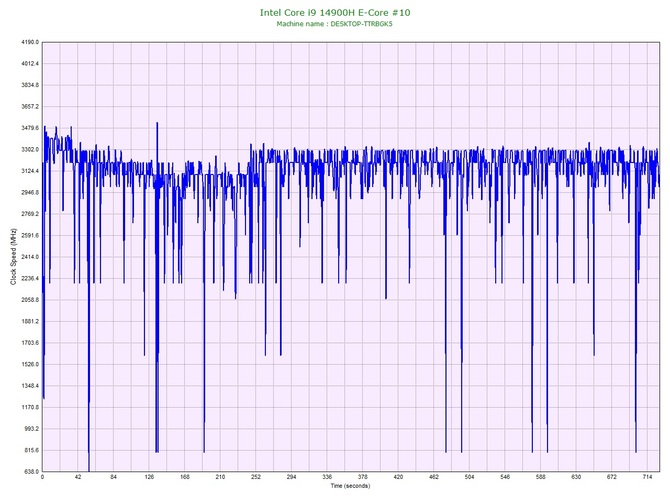Select the 815.6 y-axis label
670x503 pixels.
(x=31, y=450)
